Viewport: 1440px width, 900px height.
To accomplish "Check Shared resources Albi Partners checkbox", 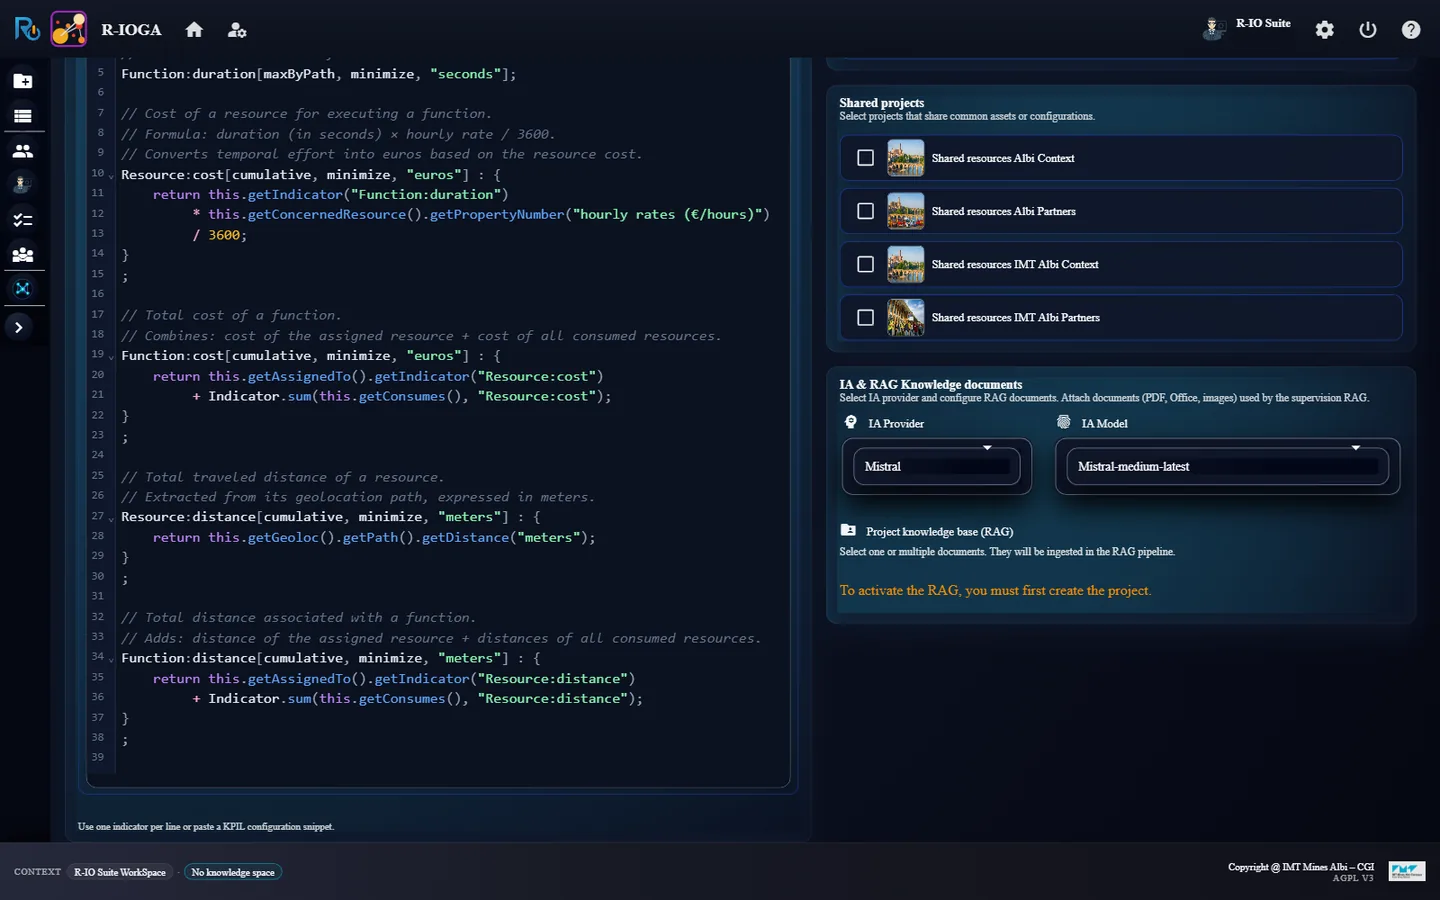I will click(x=866, y=211).
